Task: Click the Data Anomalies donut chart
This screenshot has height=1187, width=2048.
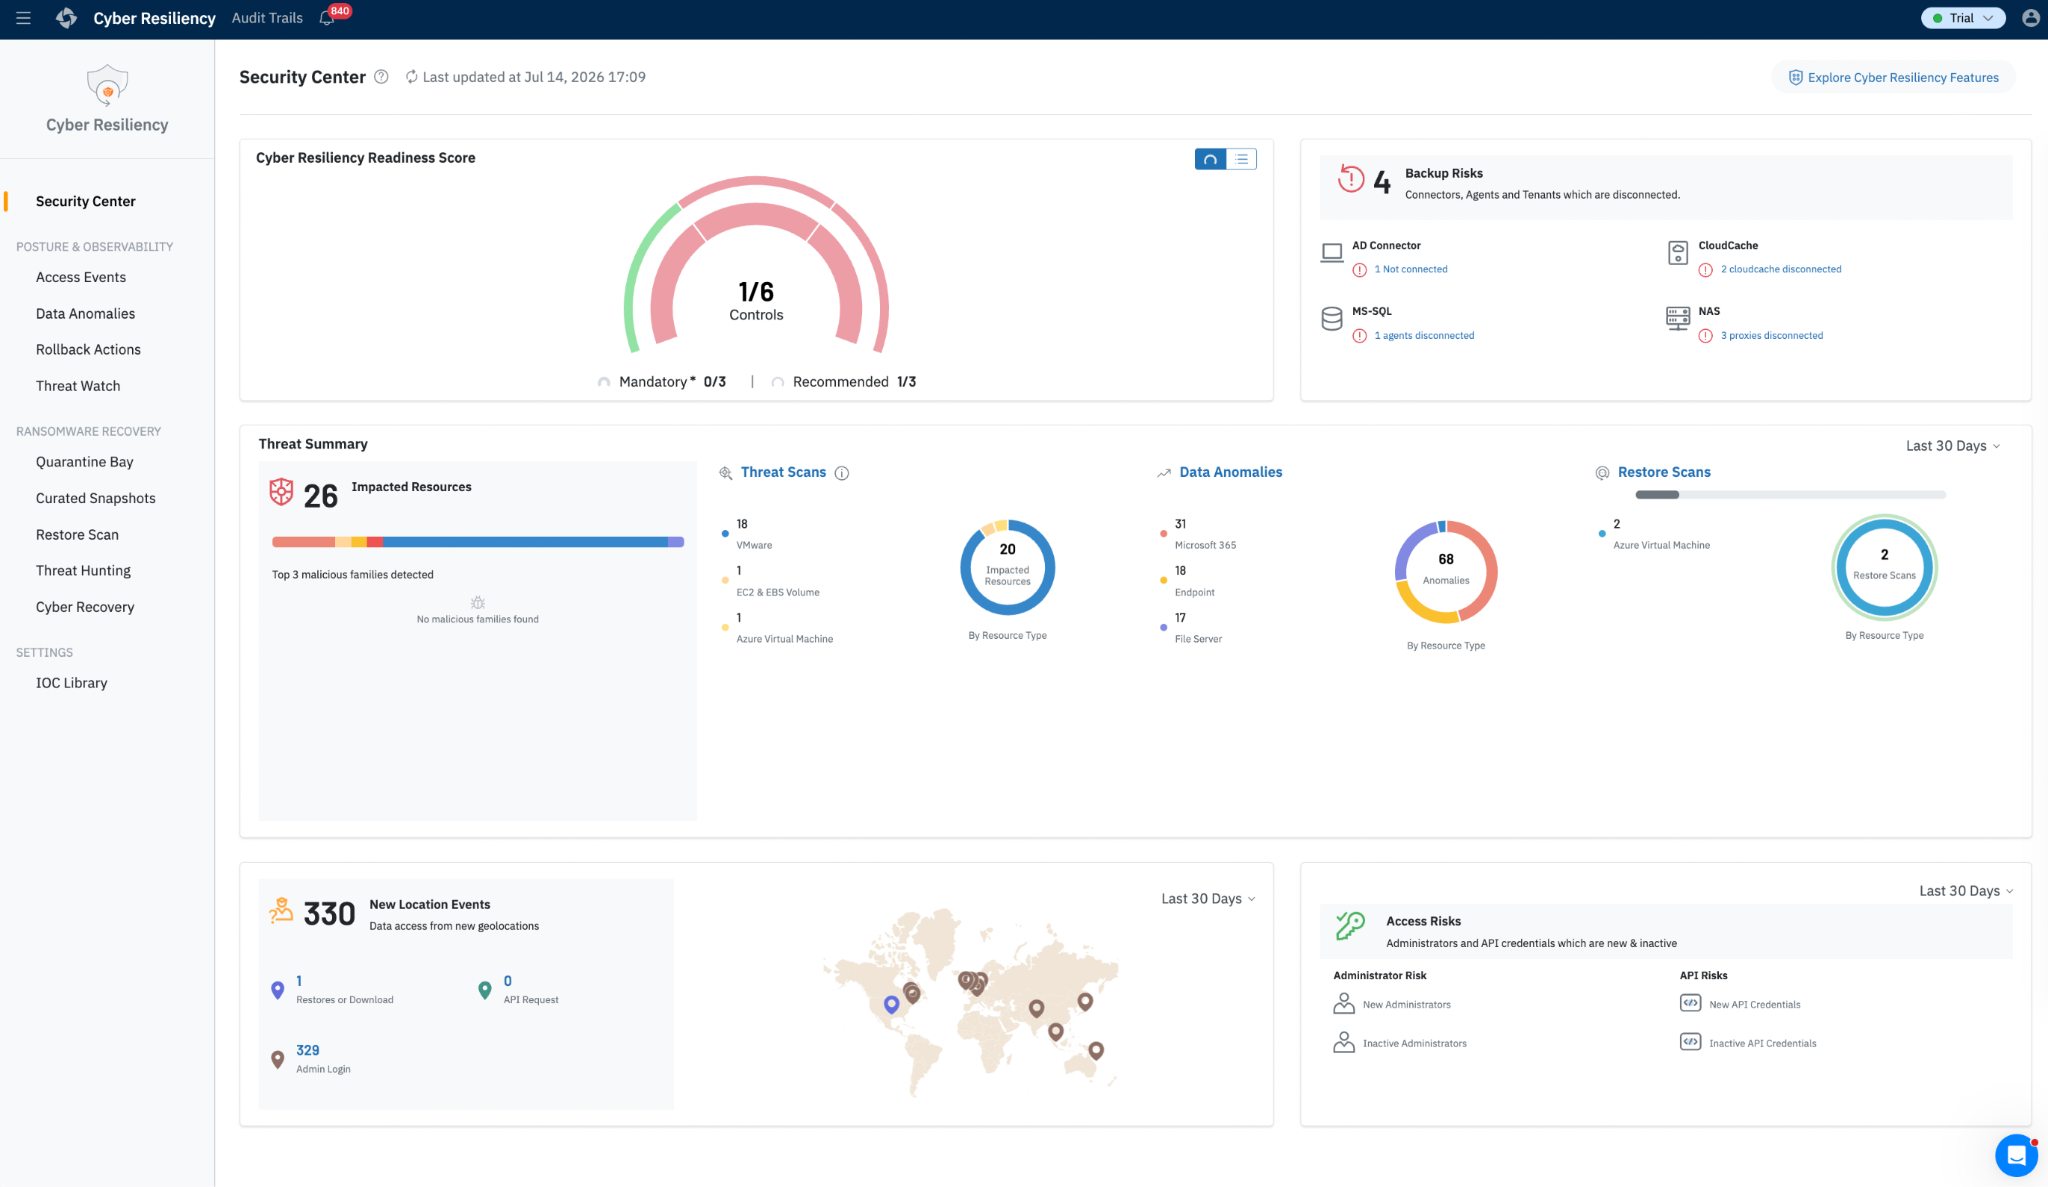Action: point(1446,571)
